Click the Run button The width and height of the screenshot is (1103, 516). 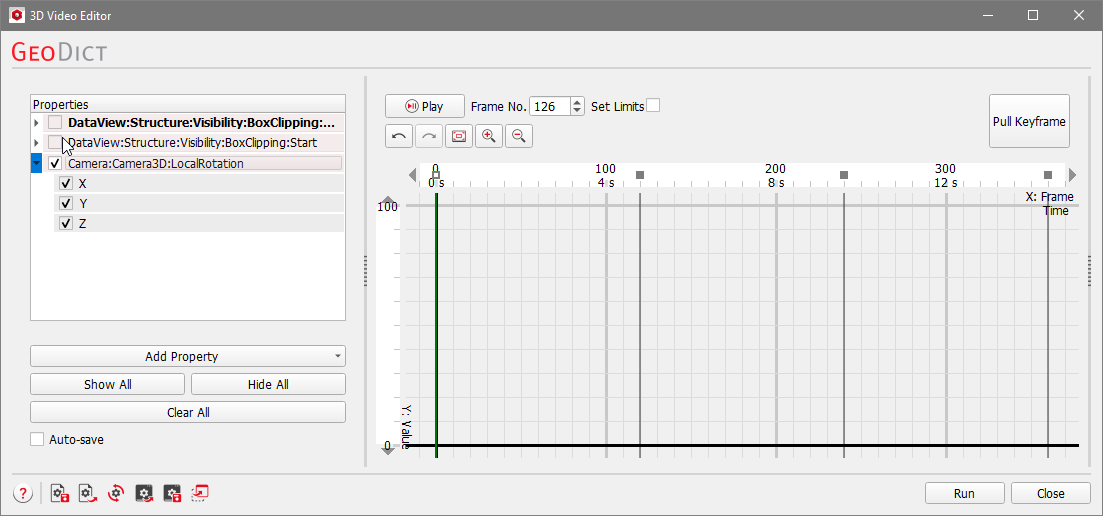[x=964, y=493]
